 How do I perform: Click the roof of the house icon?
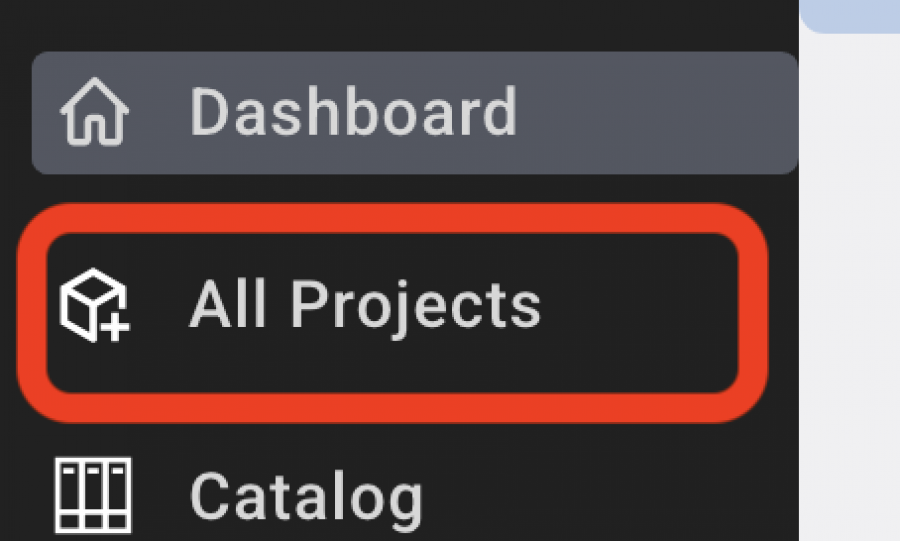tap(95, 92)
